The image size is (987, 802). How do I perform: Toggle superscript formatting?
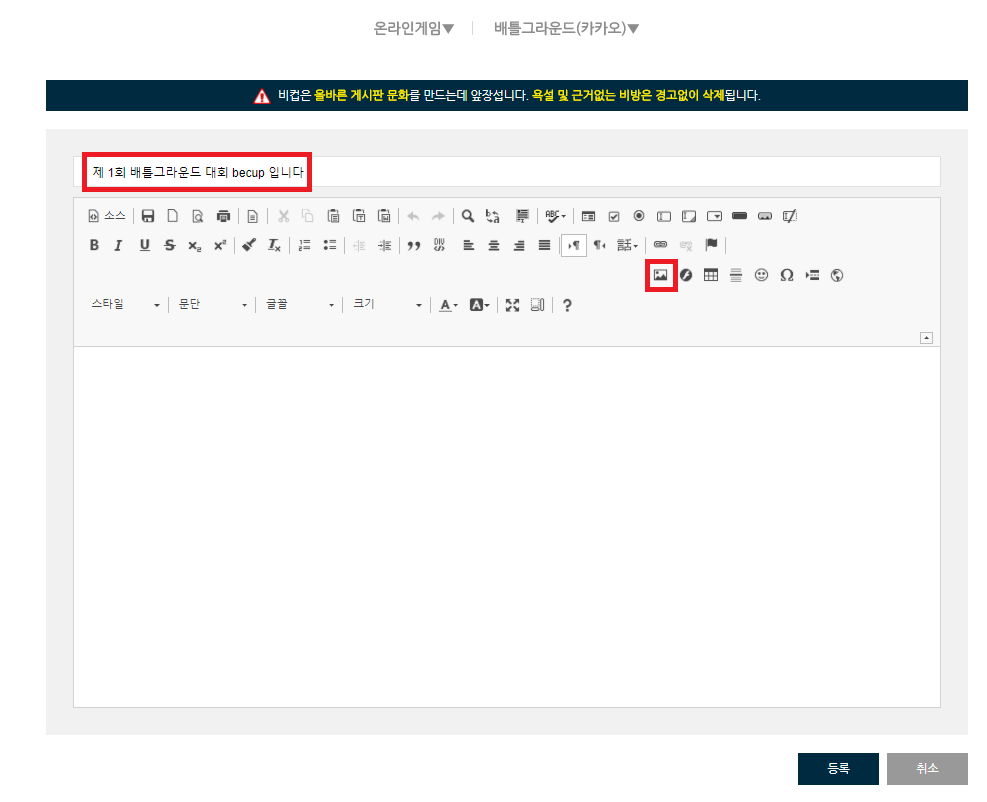tap(220, 245)
